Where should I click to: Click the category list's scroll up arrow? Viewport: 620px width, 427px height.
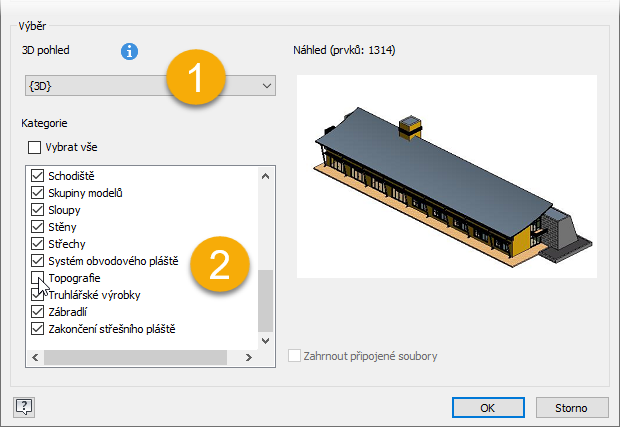[x=266, y=176]
